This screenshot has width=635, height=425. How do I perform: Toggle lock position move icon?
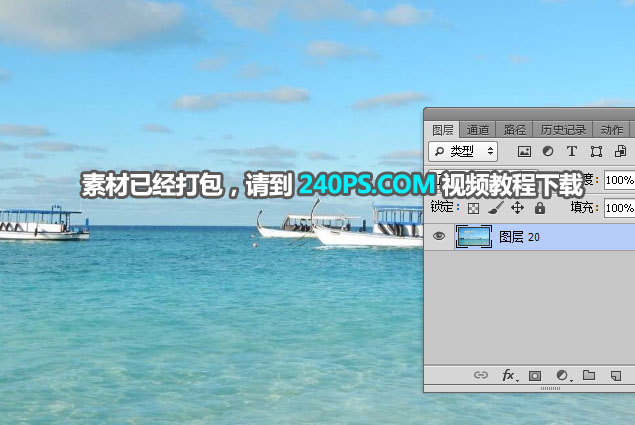(x=517, y=208)
